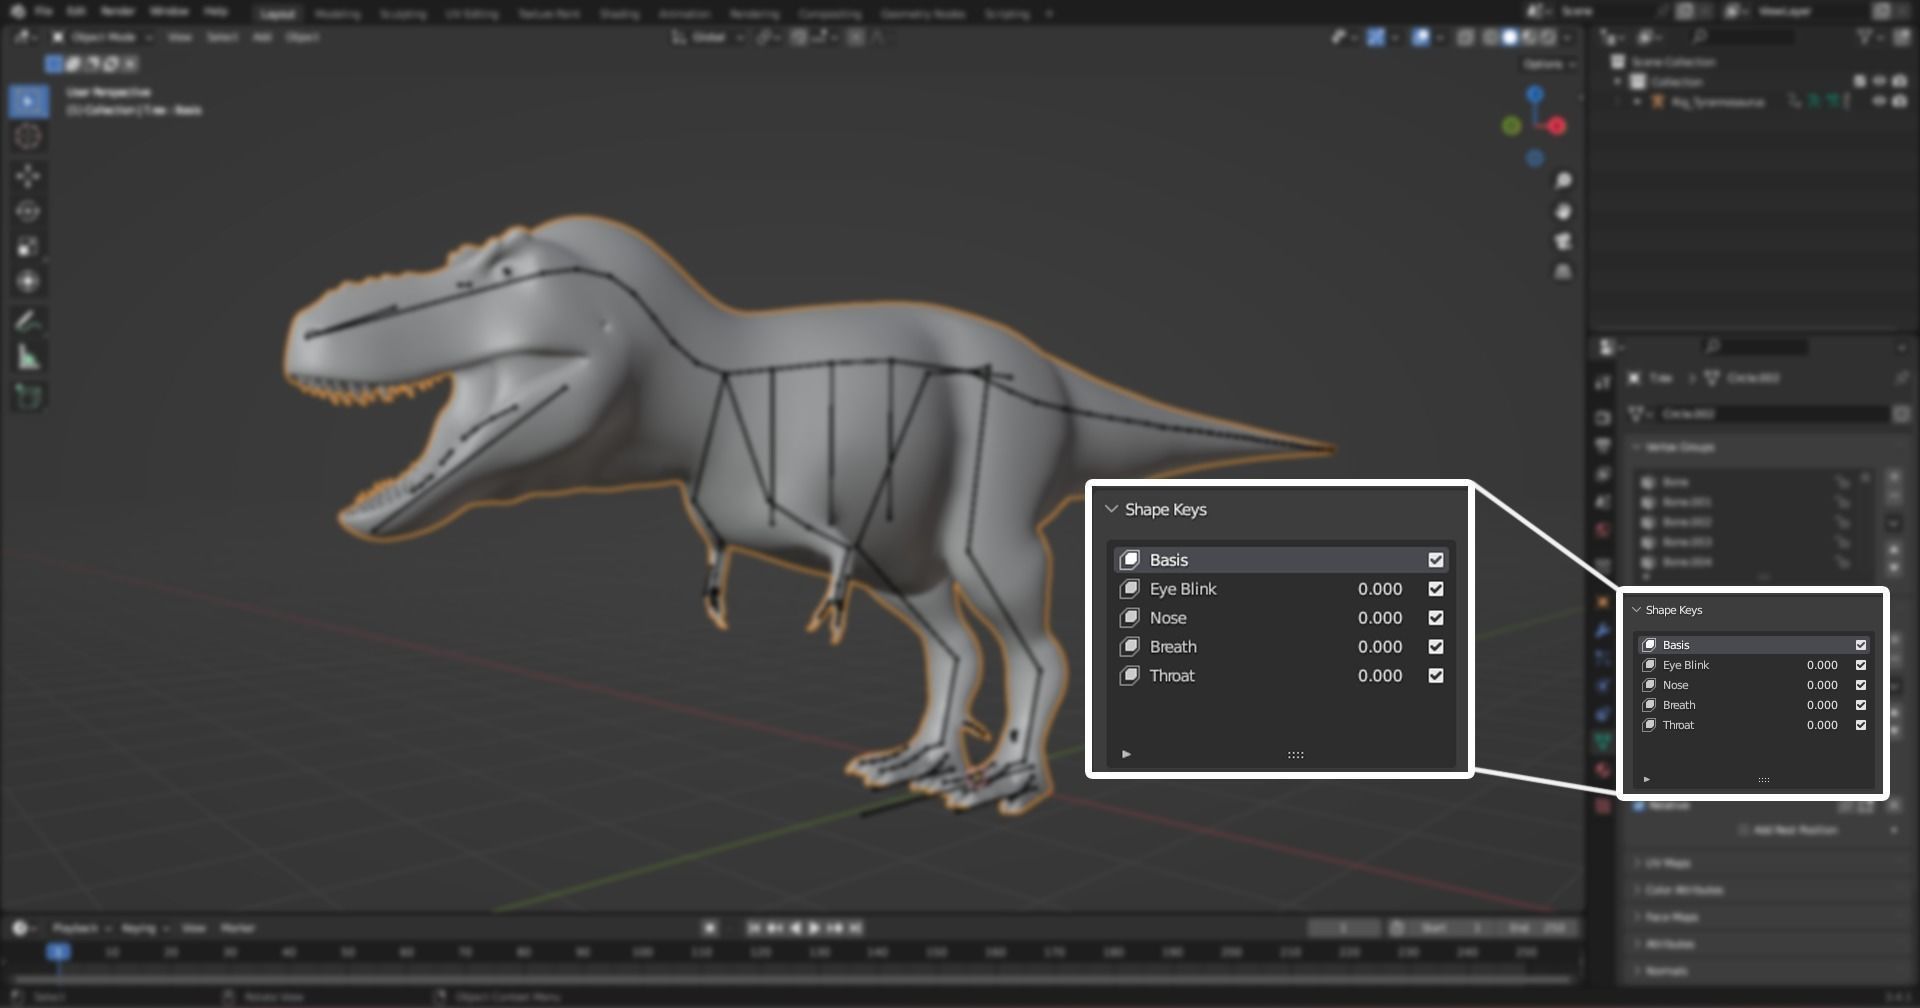Click the viewport zoom magnifier icon
Screen dimensions: 1920x1008
coord(1563,180)
